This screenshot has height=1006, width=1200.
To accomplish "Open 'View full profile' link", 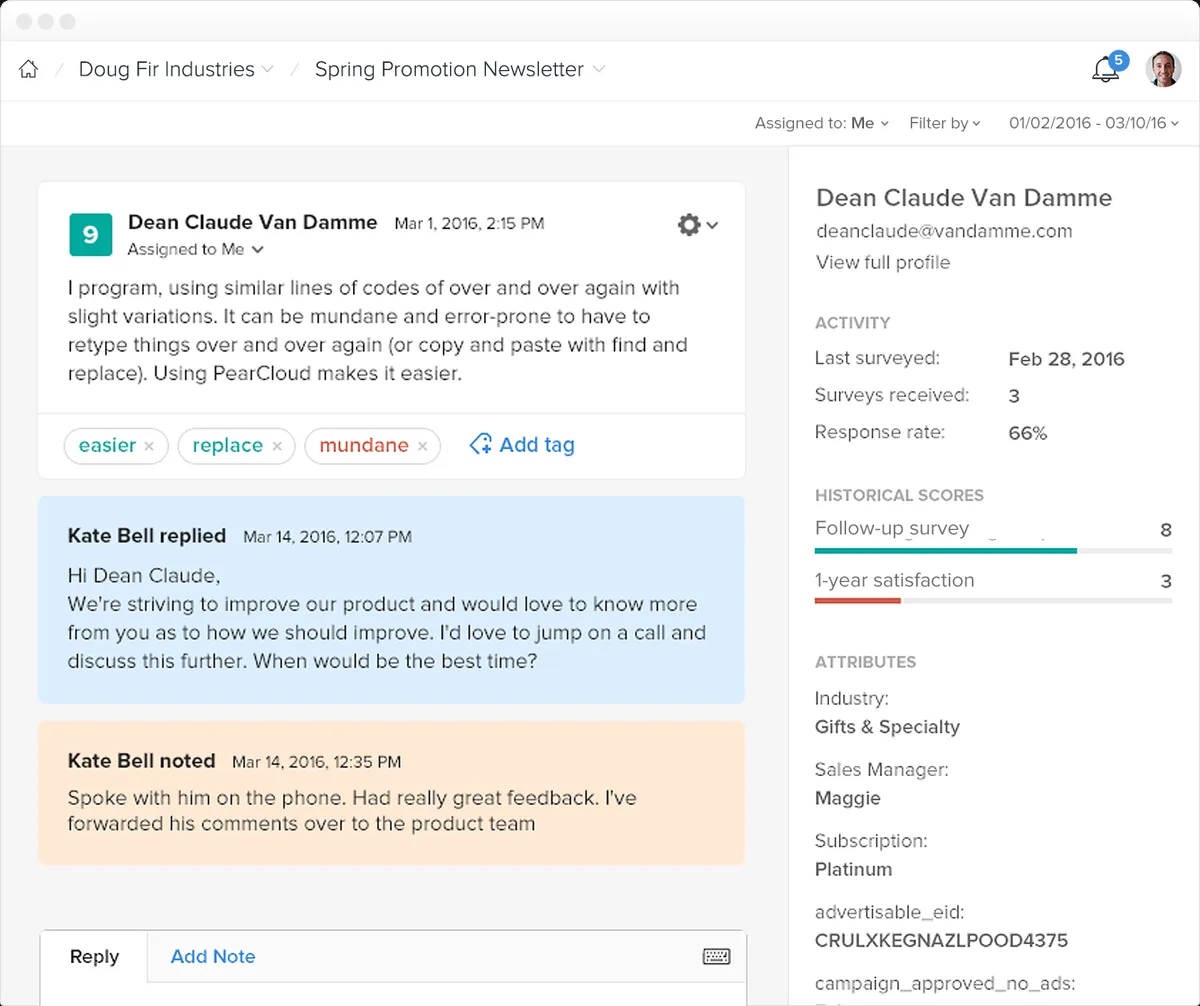I will 883,263.
